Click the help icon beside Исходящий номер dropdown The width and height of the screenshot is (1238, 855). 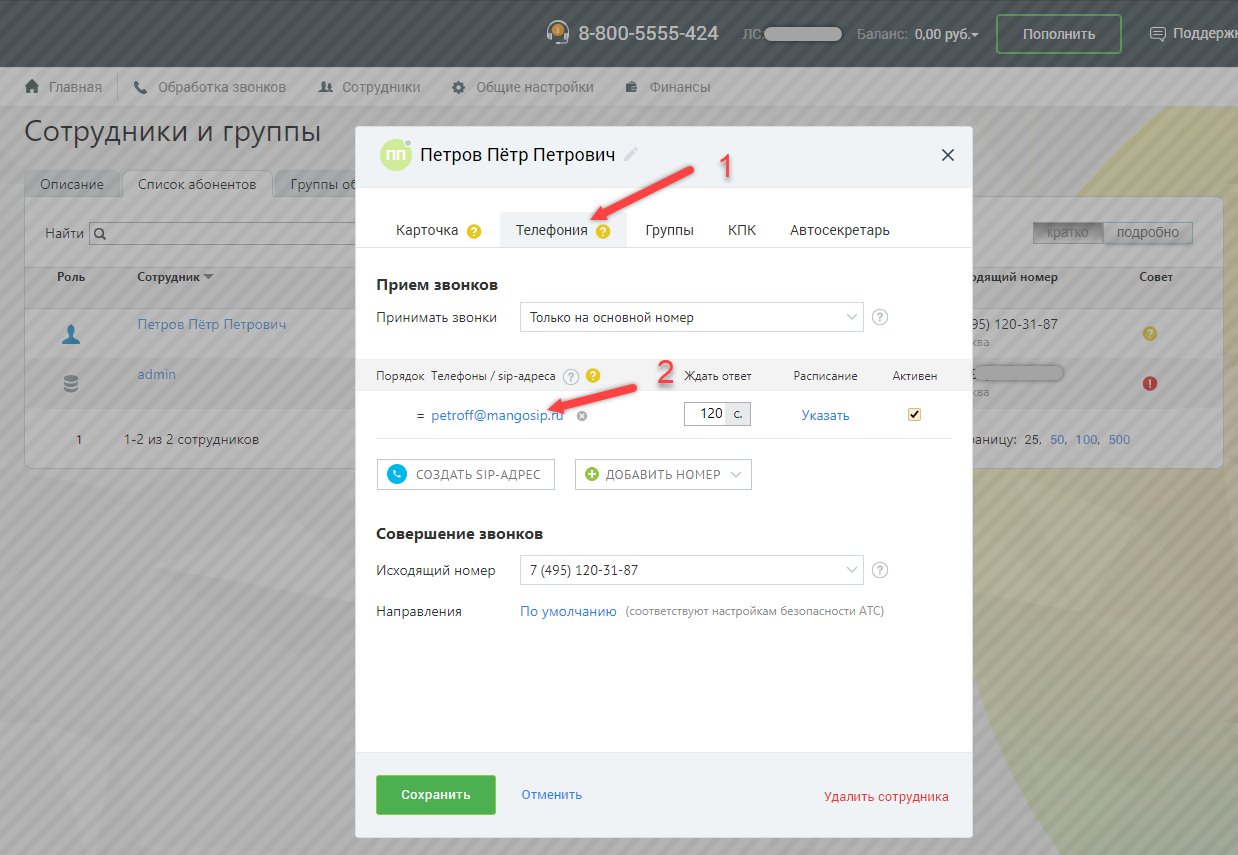(880, 570)
